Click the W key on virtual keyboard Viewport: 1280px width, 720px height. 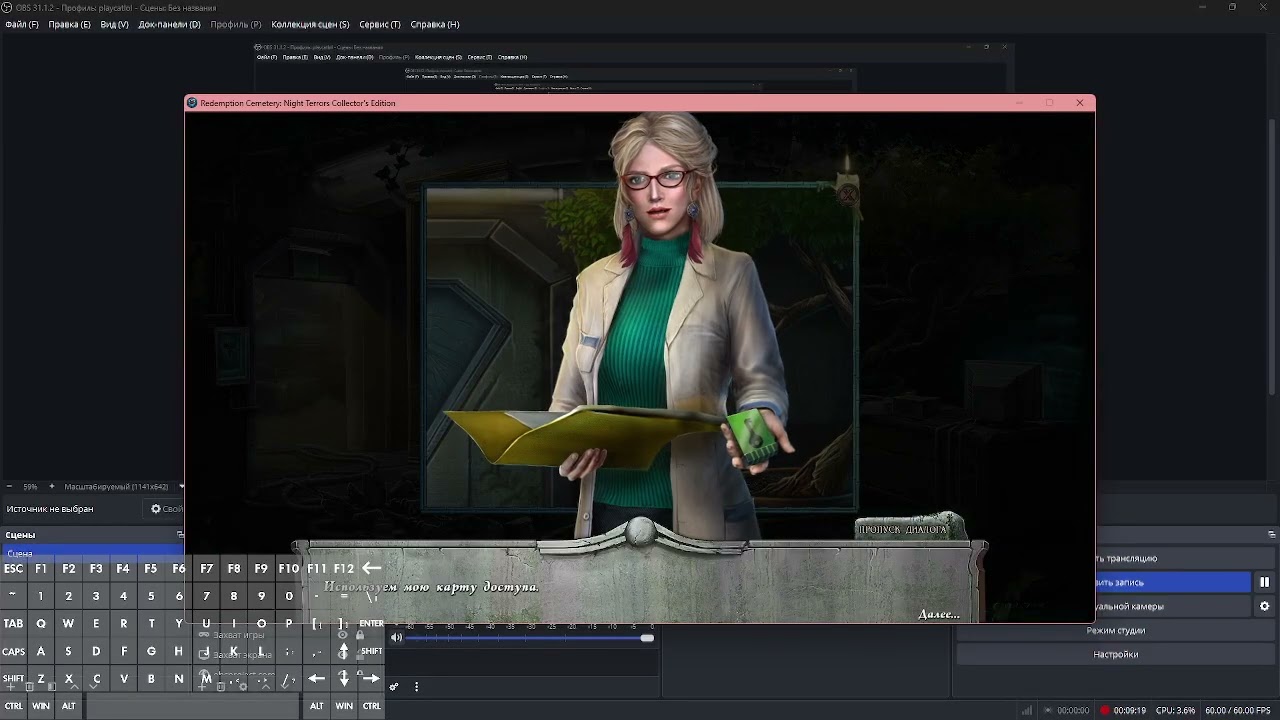68,623
